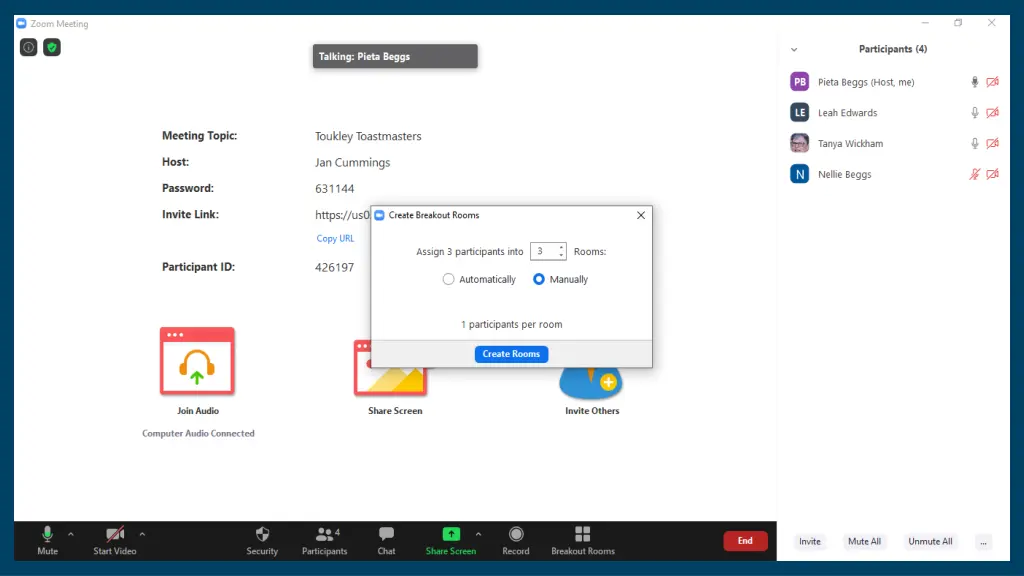Click Create Rooms button
Image resolution: width=1024 pixels, height=576 pixels.
tap(511, 354)
